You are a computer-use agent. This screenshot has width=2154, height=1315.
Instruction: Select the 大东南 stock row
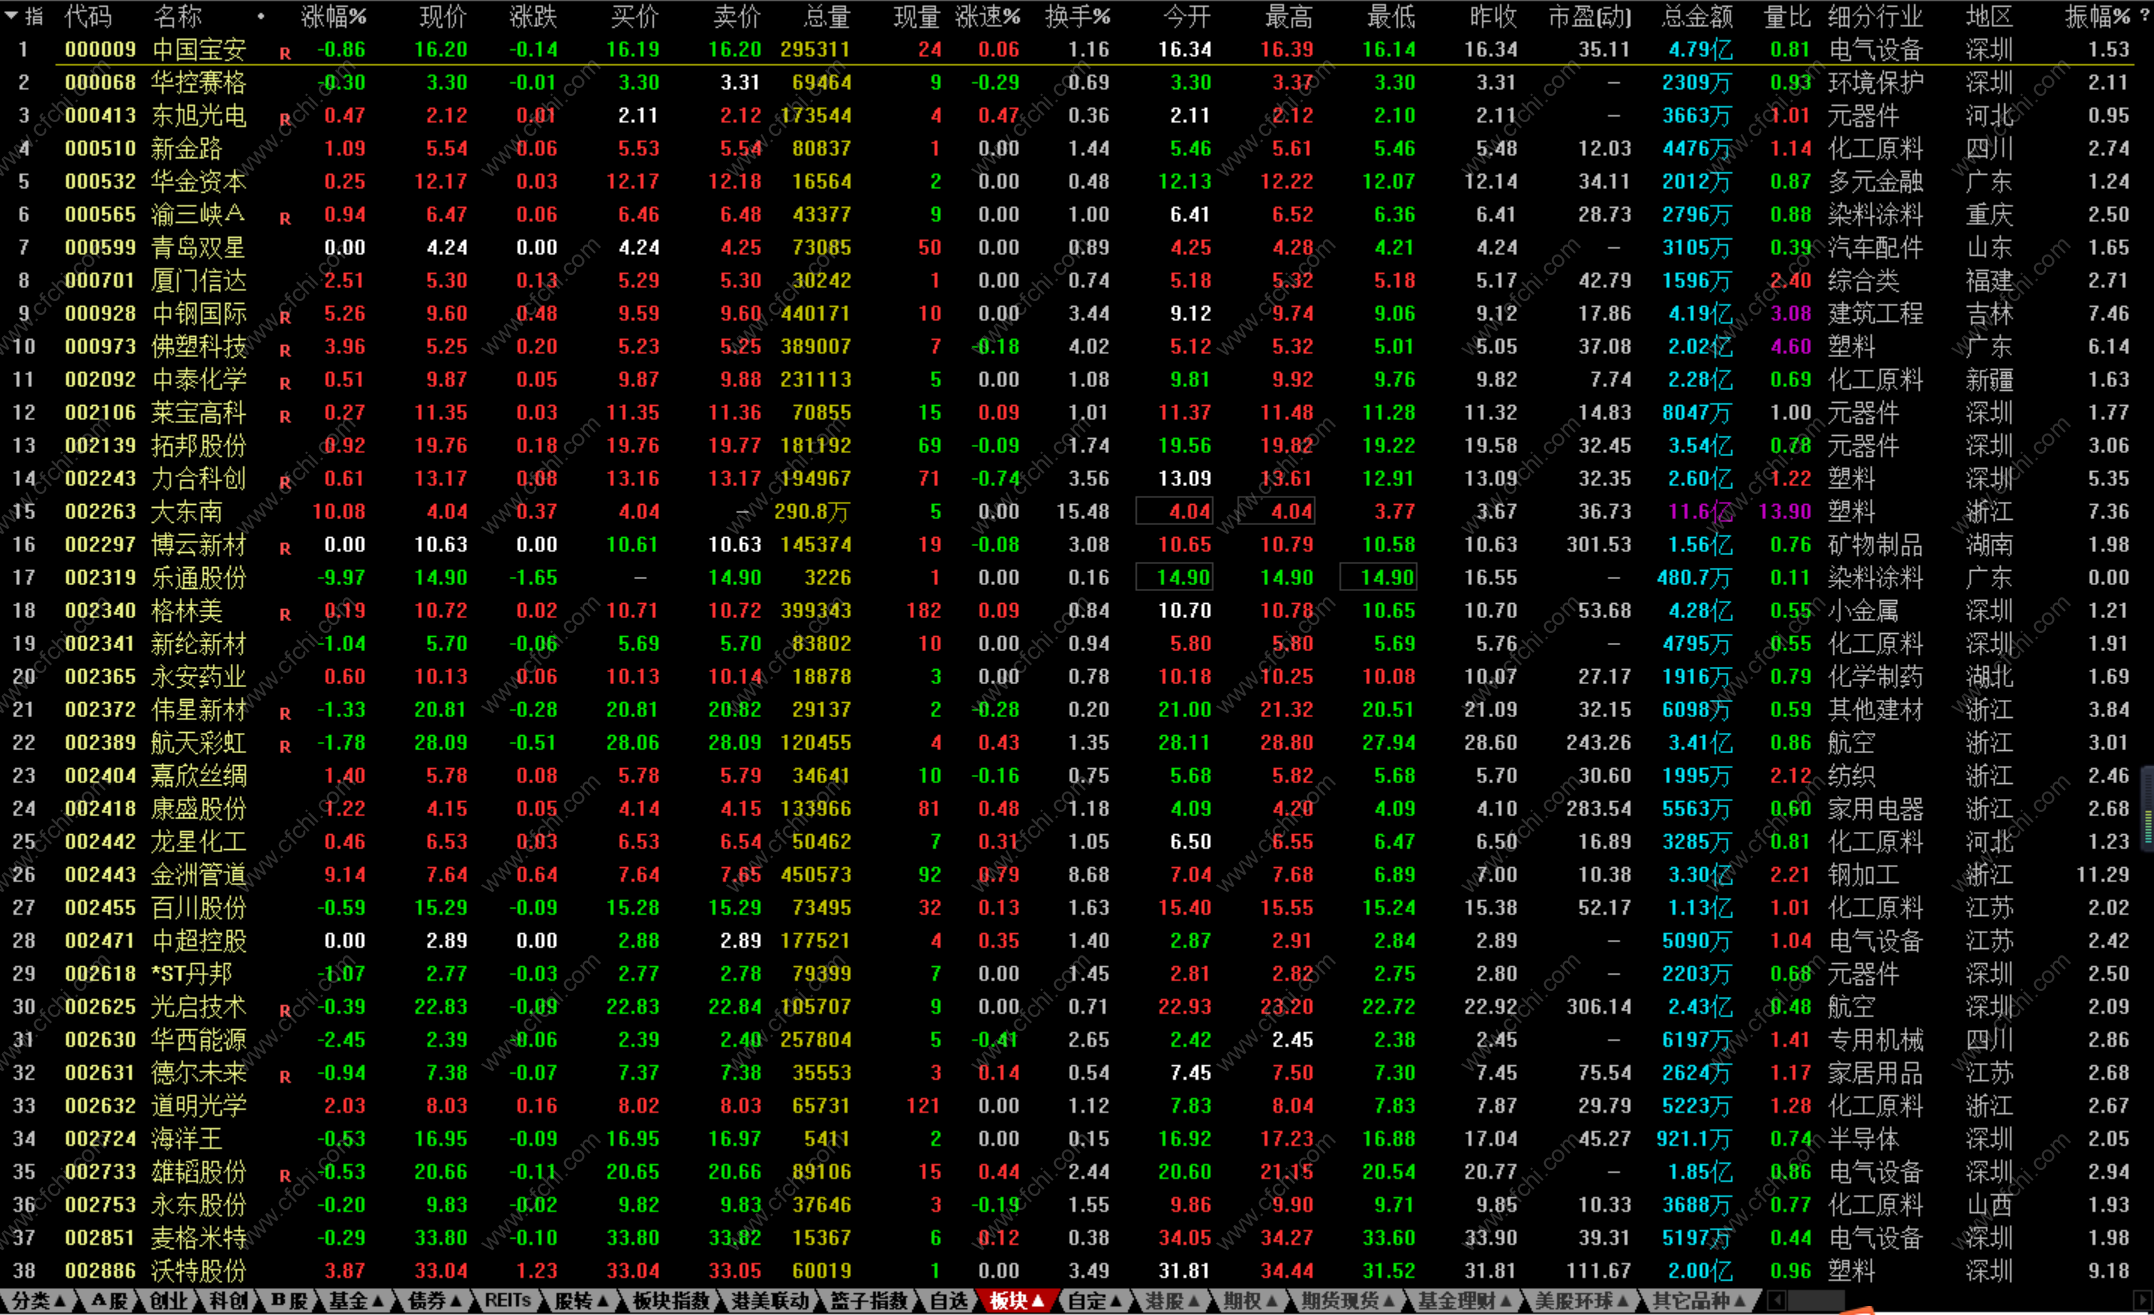[186, 512]
